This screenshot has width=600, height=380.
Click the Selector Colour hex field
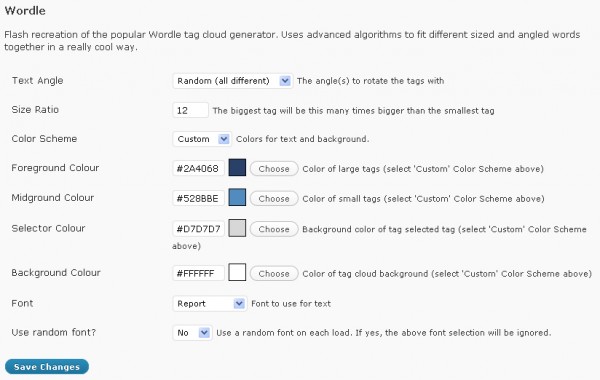[198, 229]
